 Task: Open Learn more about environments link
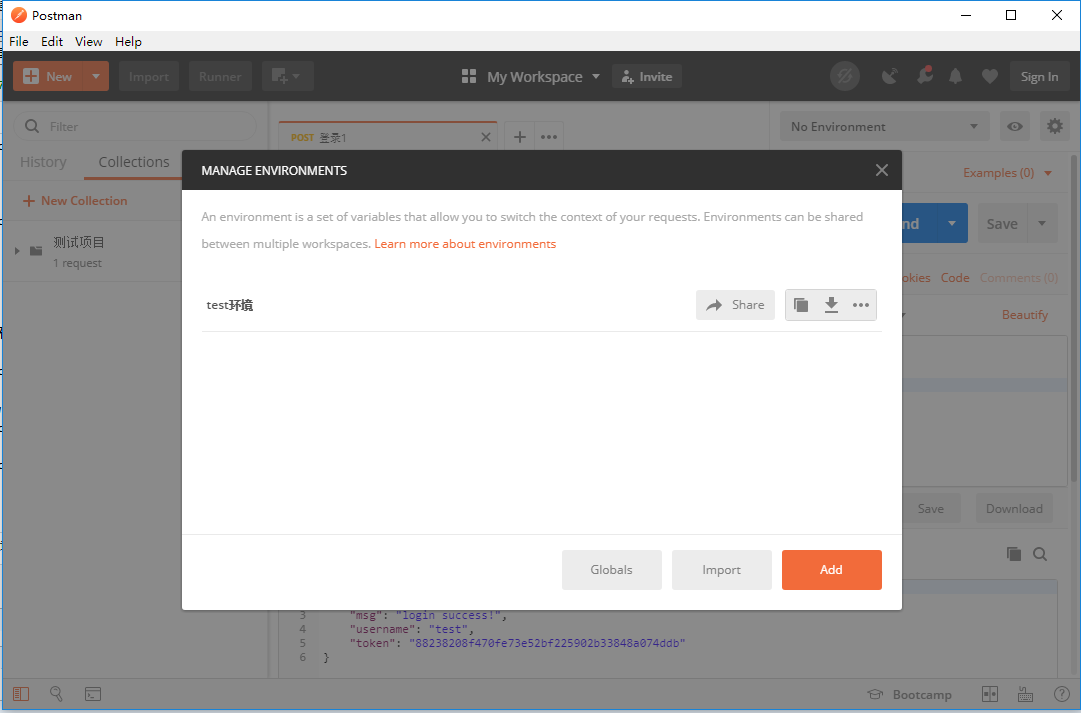465,244
